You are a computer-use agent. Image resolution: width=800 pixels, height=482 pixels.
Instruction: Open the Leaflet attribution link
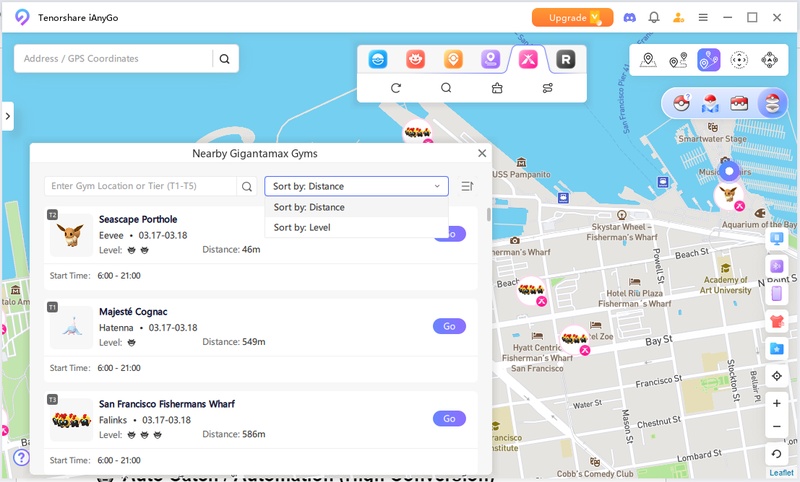coord(781,473)
